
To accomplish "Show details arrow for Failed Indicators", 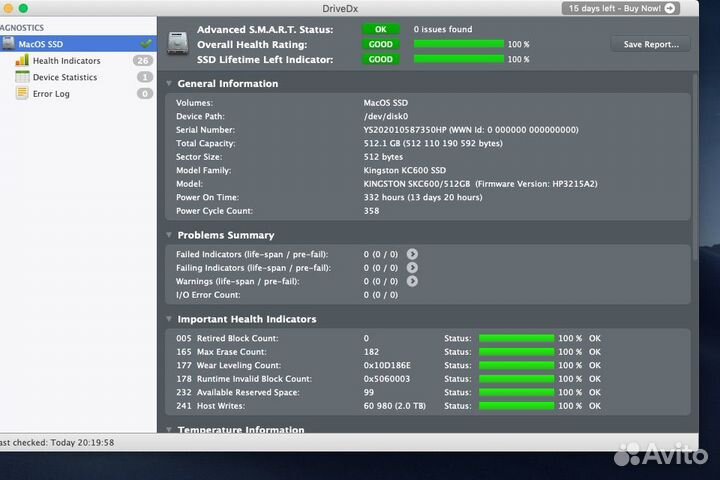I will point(412,254).
